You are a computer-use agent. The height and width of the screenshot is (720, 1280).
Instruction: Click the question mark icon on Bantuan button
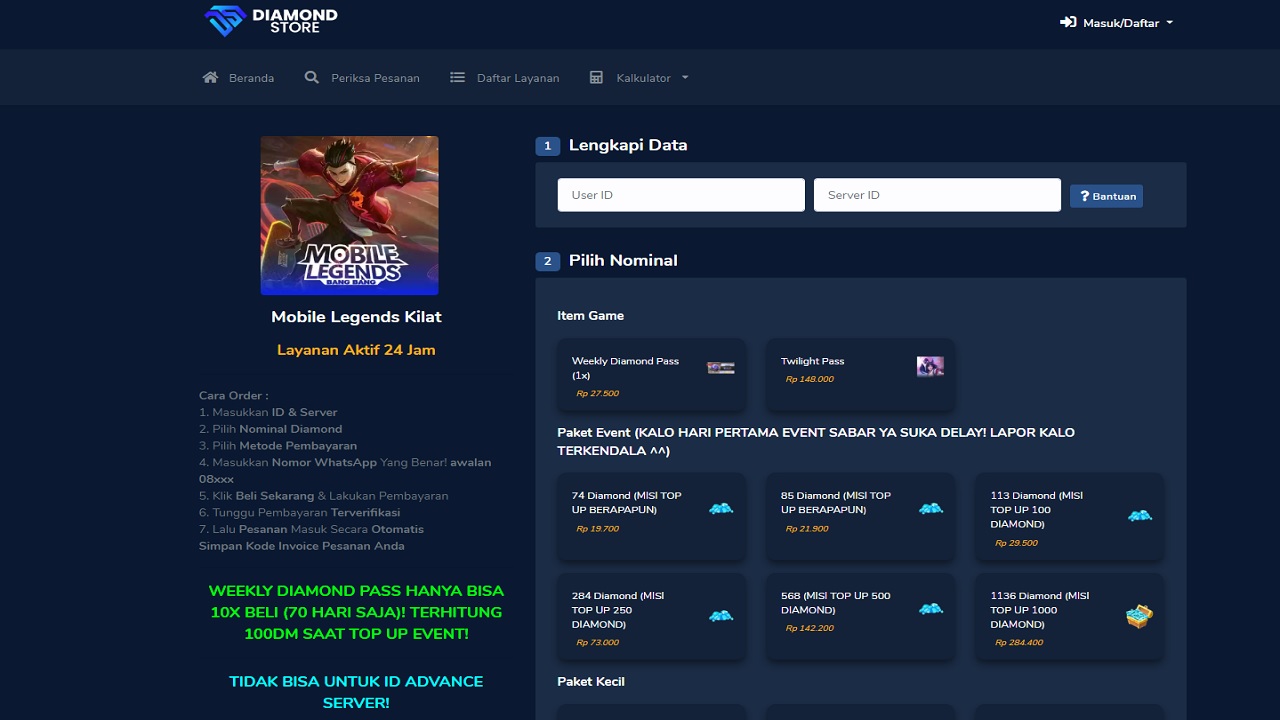1086,196
